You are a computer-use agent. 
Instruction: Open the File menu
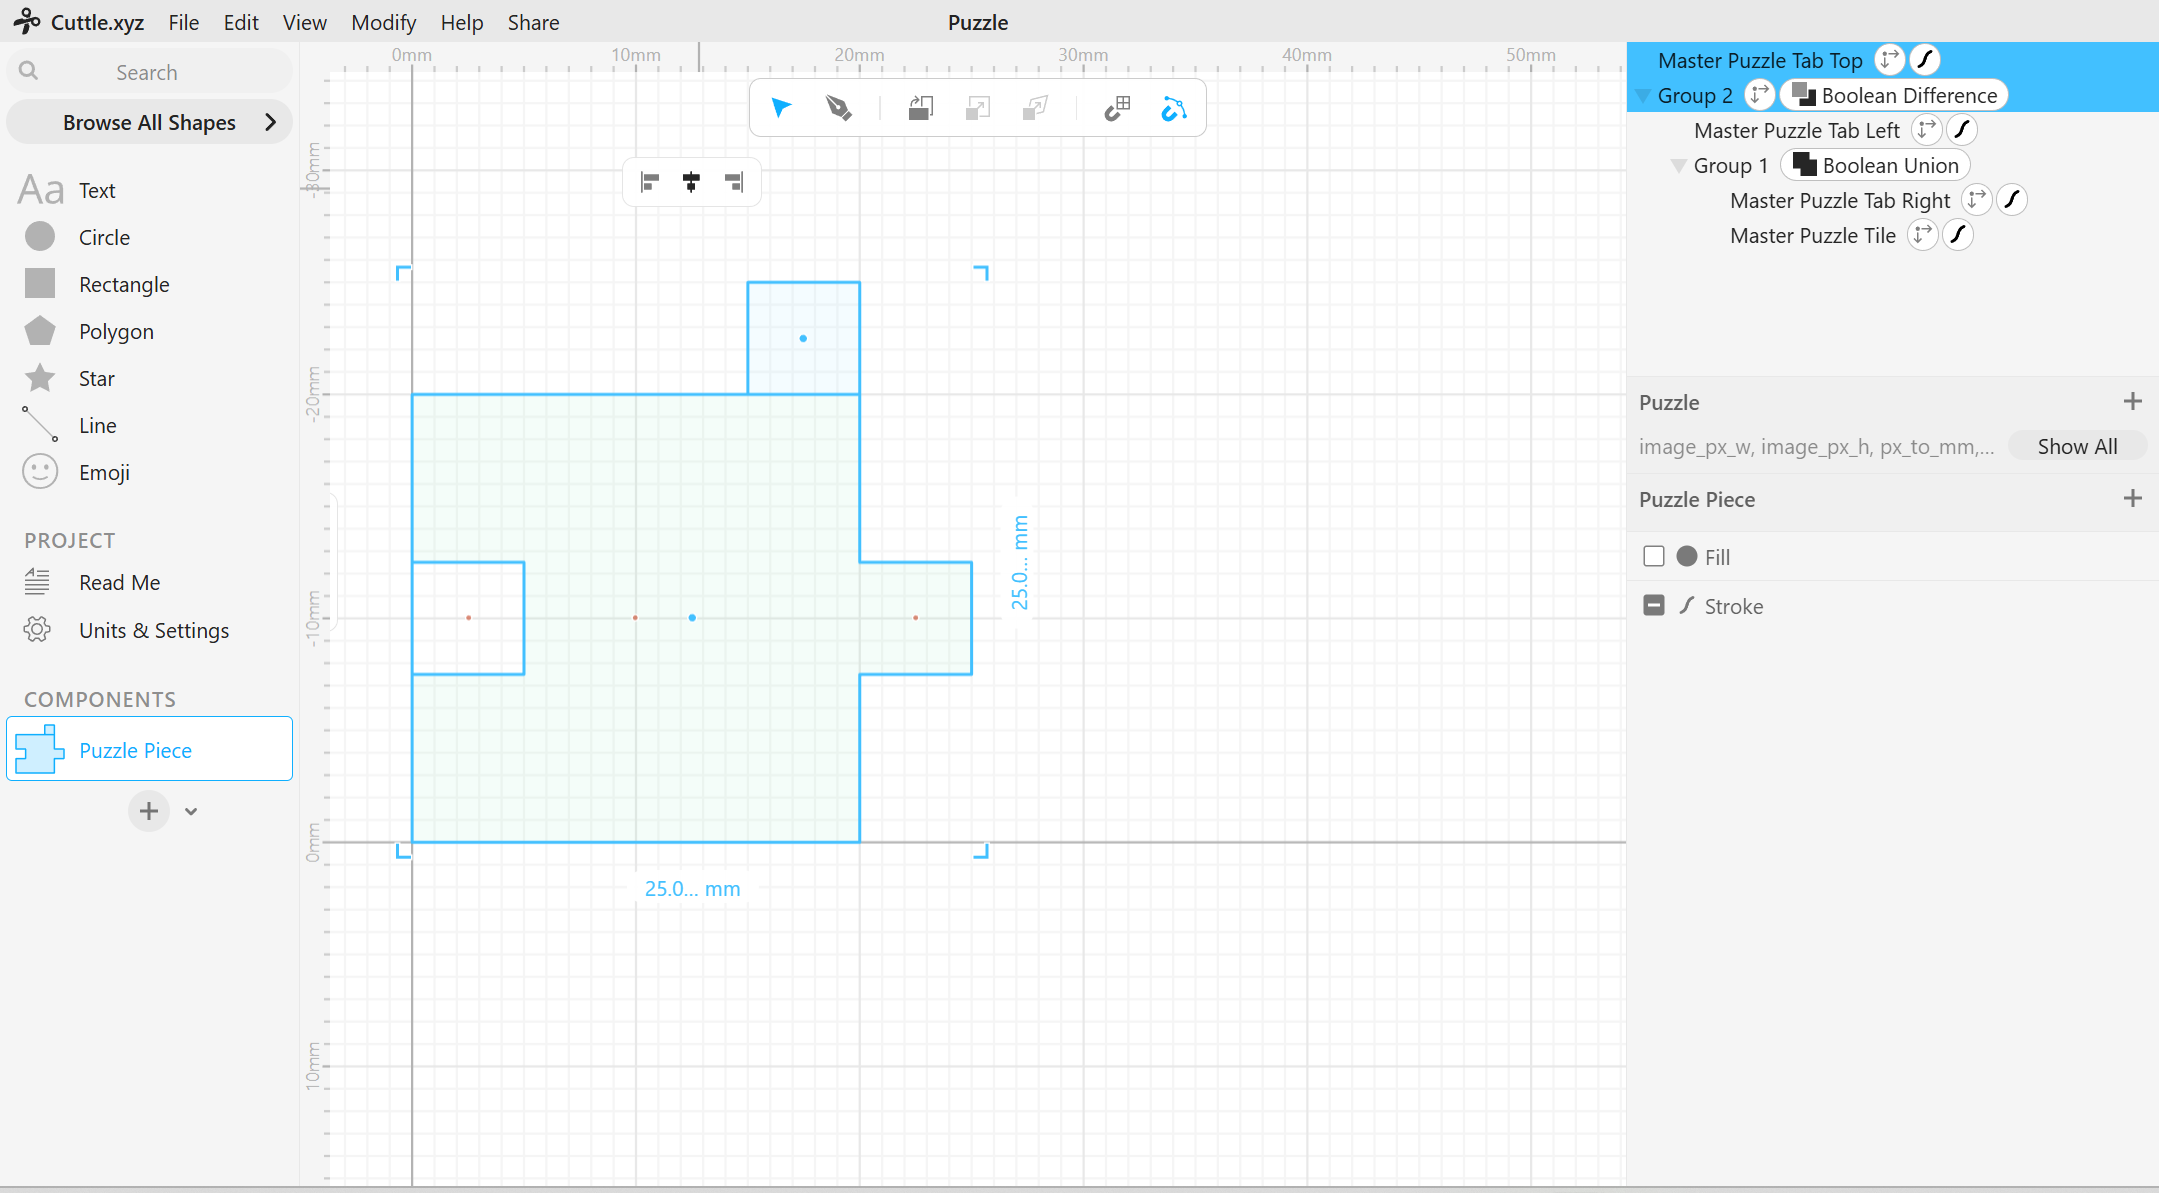point(184,22)
